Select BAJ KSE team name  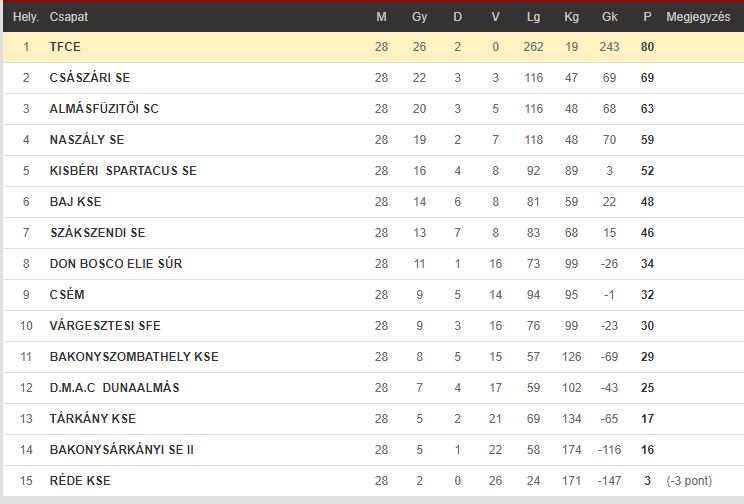pyautogui.click(x=75, y=202)
